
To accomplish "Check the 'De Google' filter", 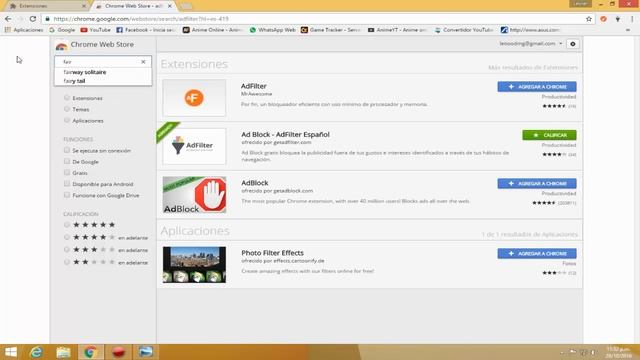I will pyautogui.click(x=67, y=161).
